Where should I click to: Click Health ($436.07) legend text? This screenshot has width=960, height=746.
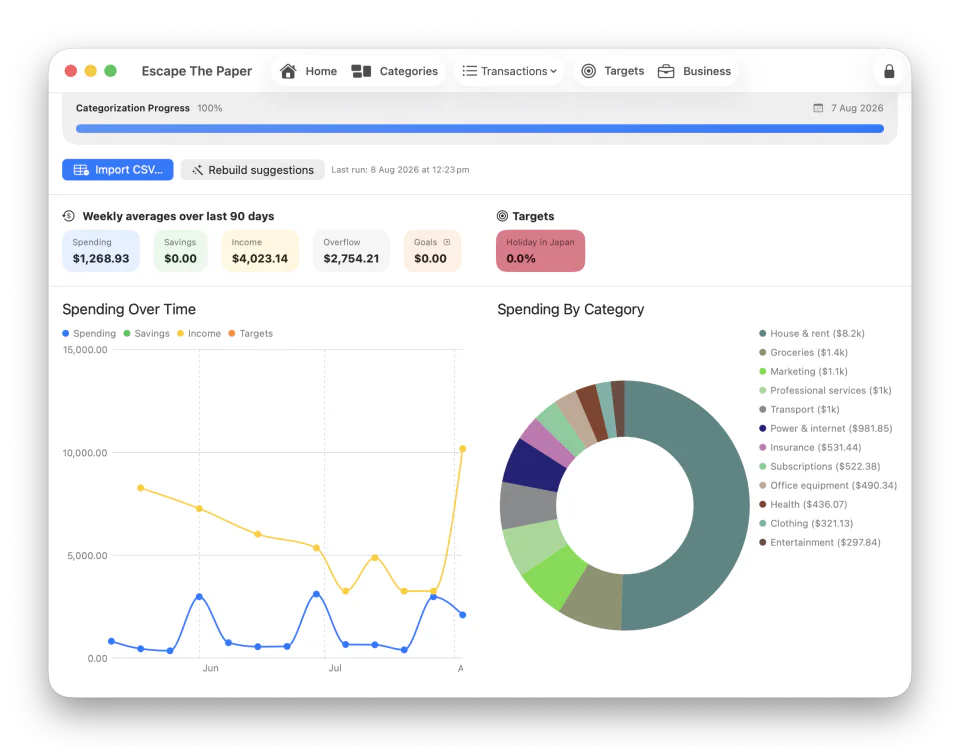click(x=809, y=504)
